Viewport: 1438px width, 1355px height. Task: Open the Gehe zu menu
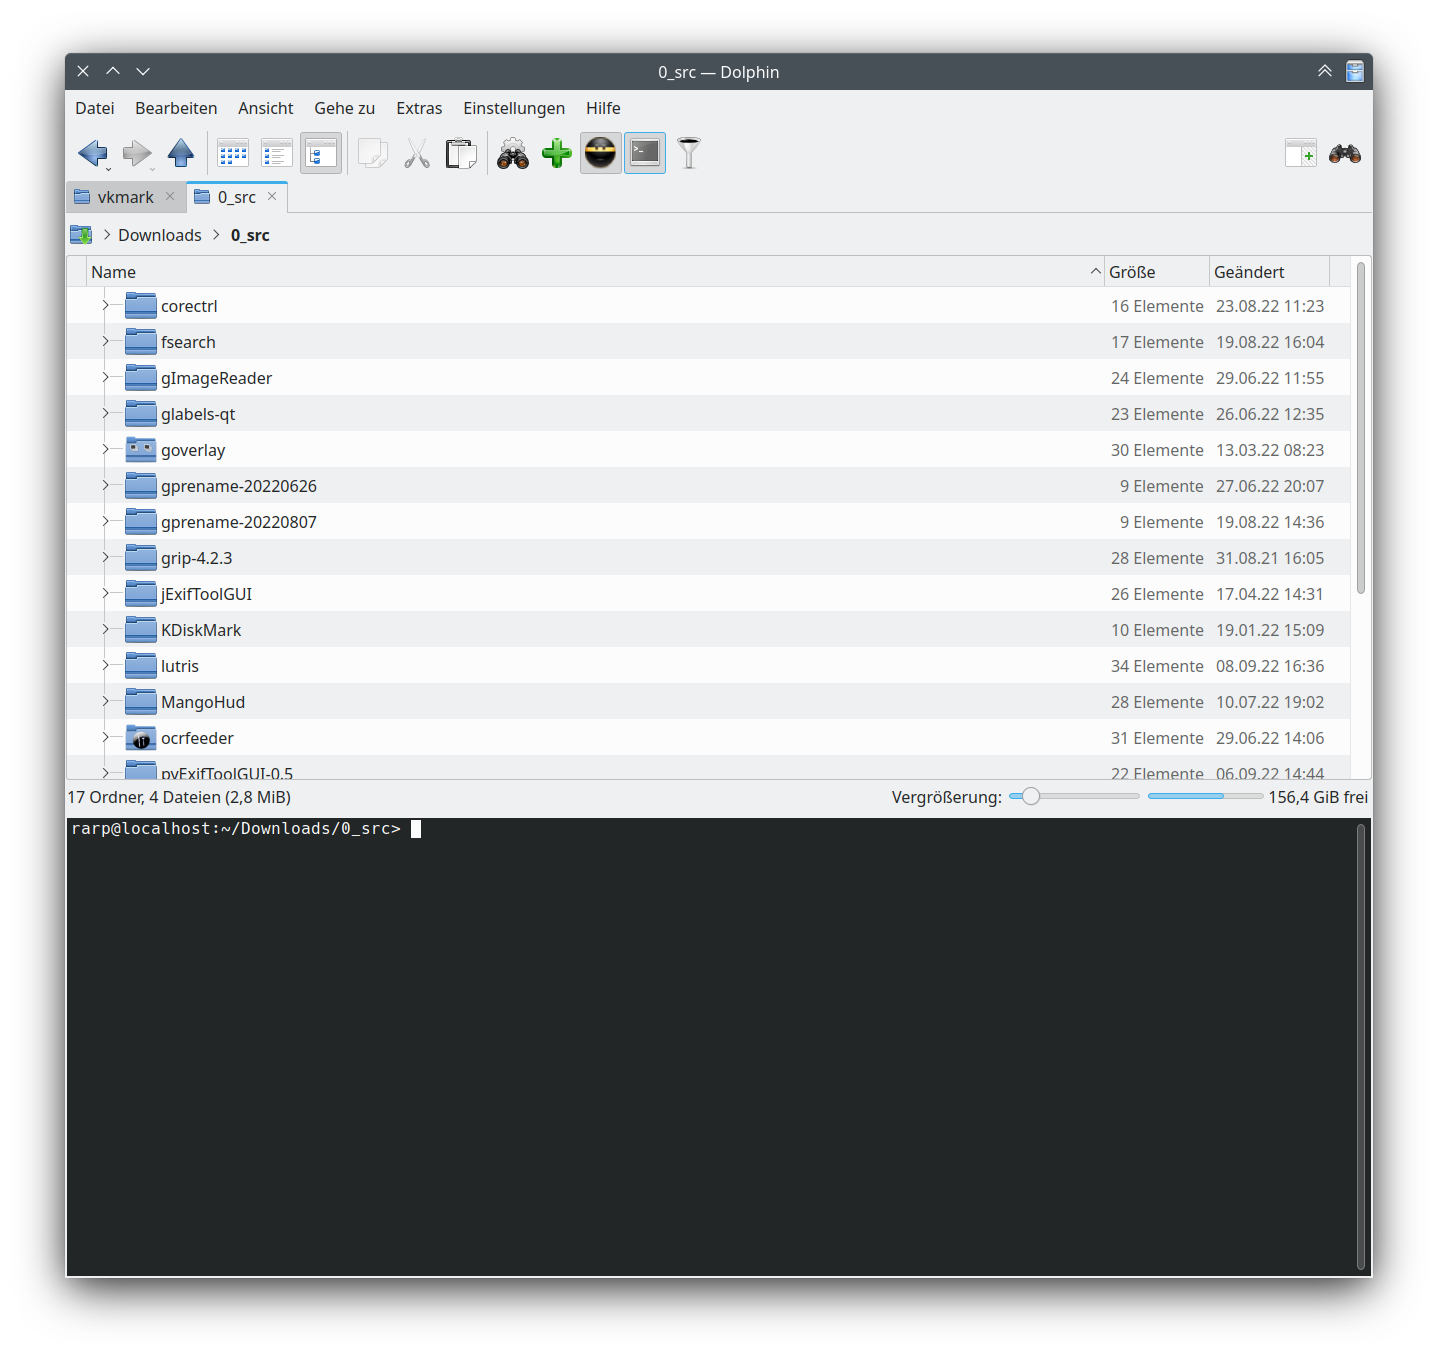(345, 108)
